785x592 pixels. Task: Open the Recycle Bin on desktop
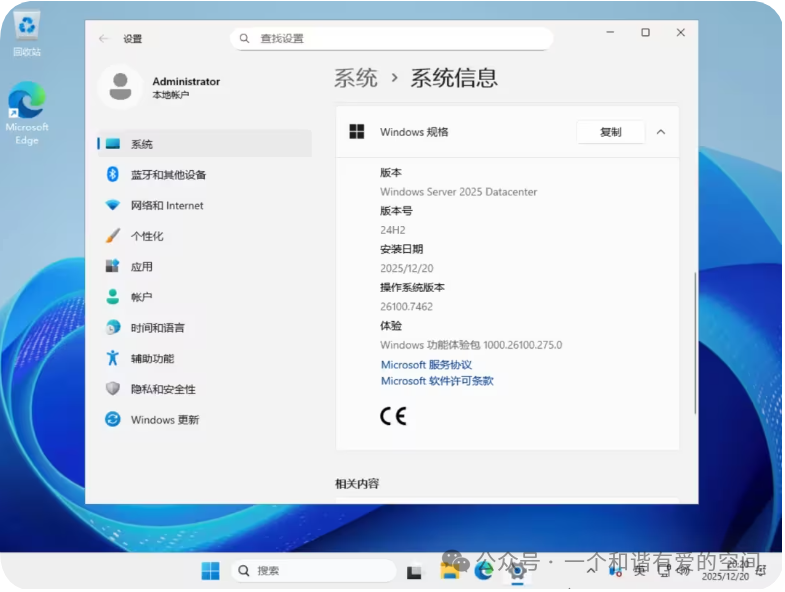[x=27, y=32]
